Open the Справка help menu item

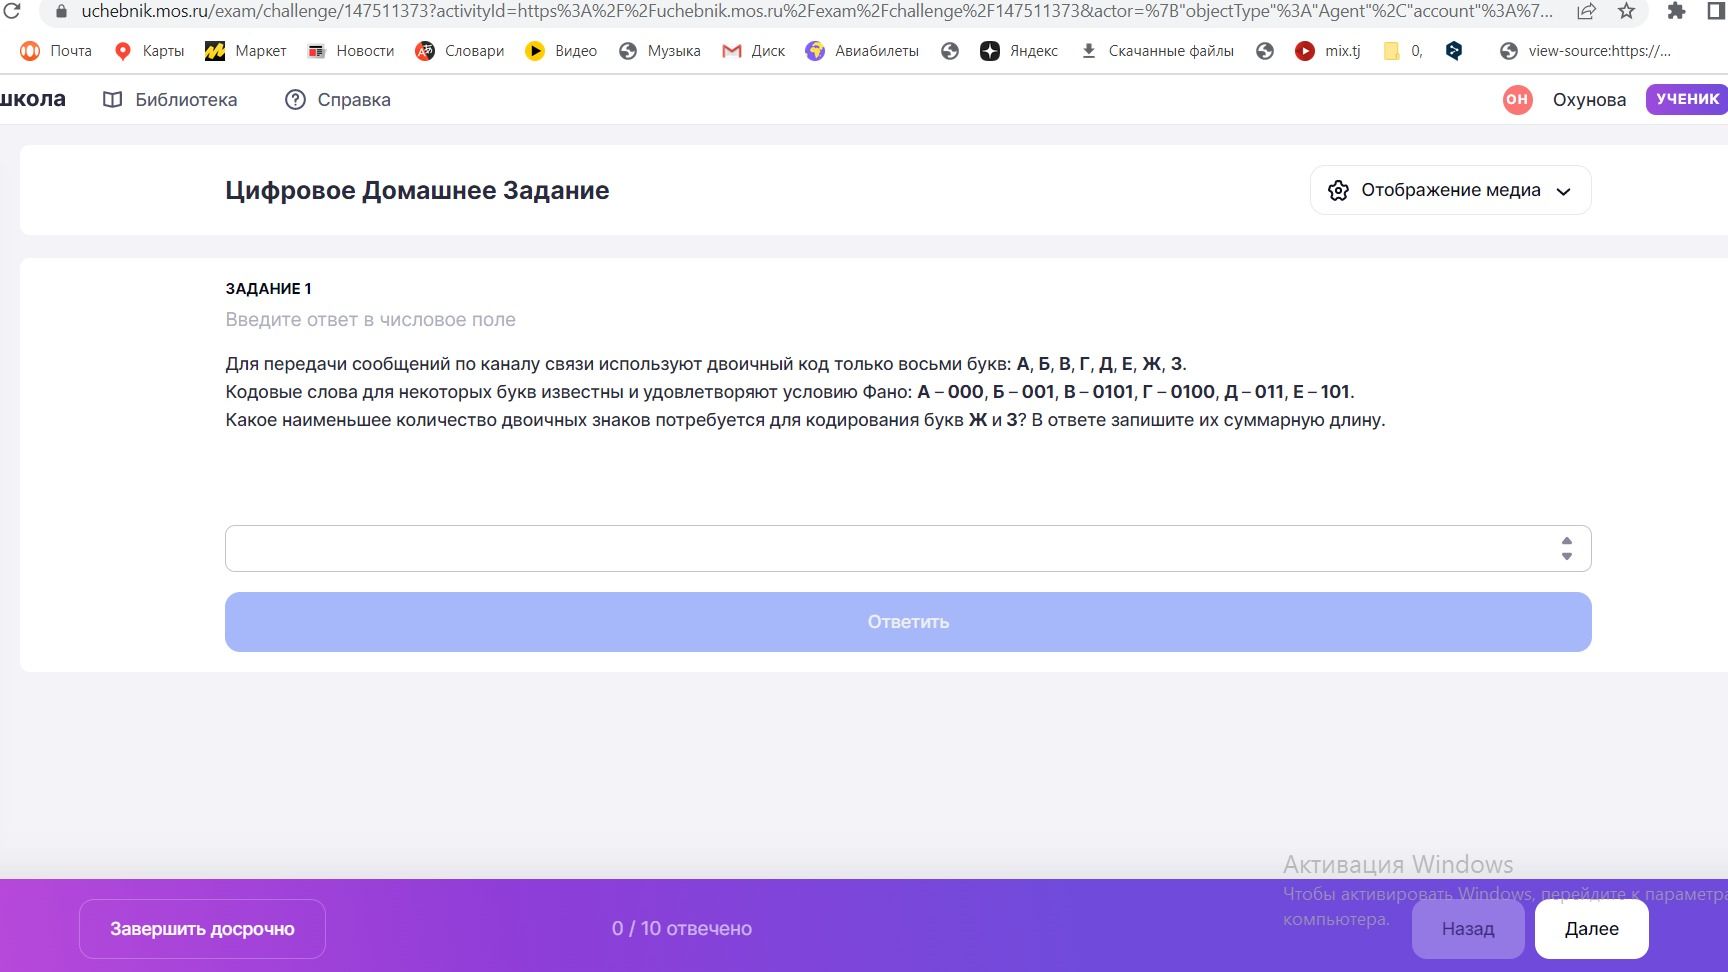point(338,100)
